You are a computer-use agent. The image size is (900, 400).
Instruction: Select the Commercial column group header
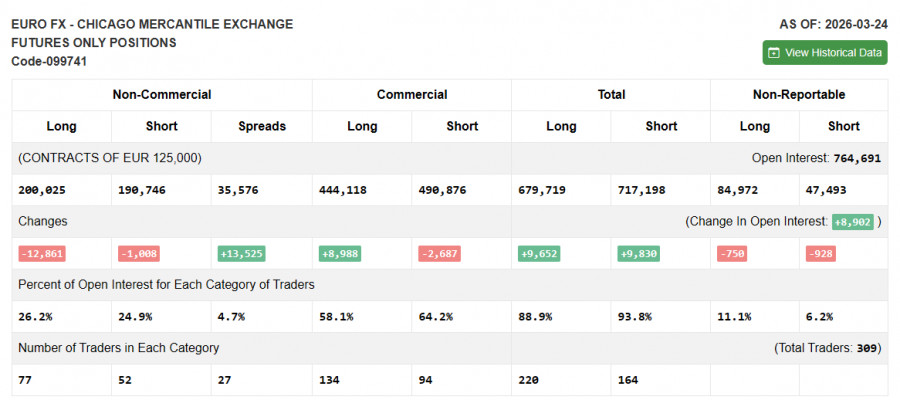411,95
